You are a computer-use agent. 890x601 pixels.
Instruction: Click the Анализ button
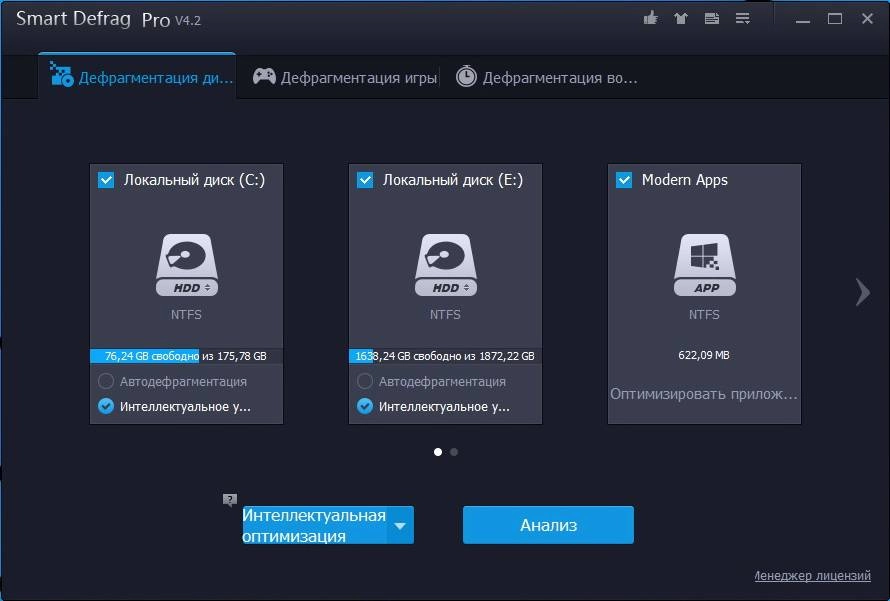pyautogui.click(x=548, y=525)
